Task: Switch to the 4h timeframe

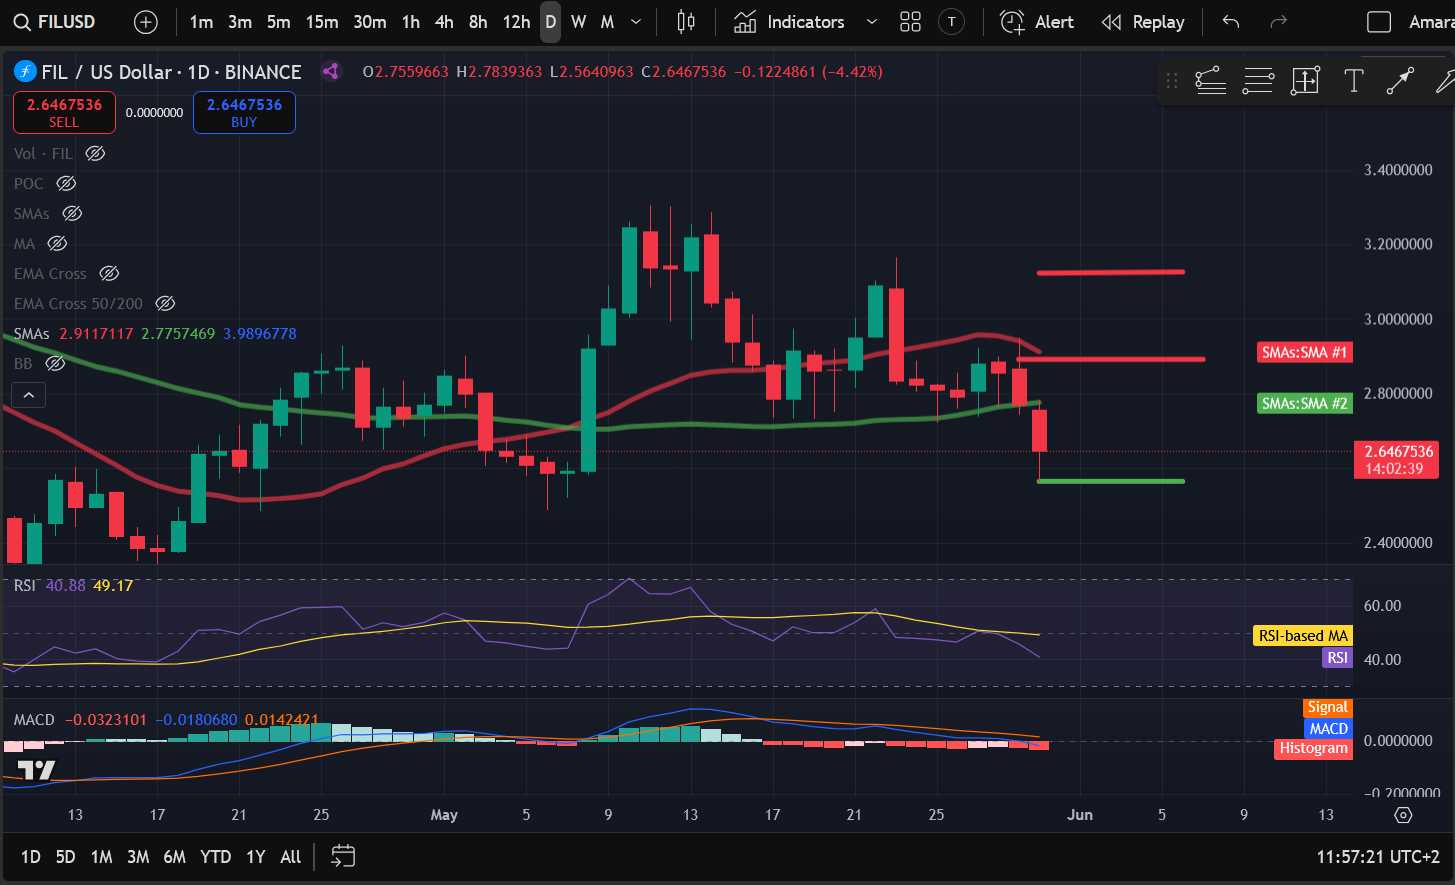Action: click(x=444, y=22)
